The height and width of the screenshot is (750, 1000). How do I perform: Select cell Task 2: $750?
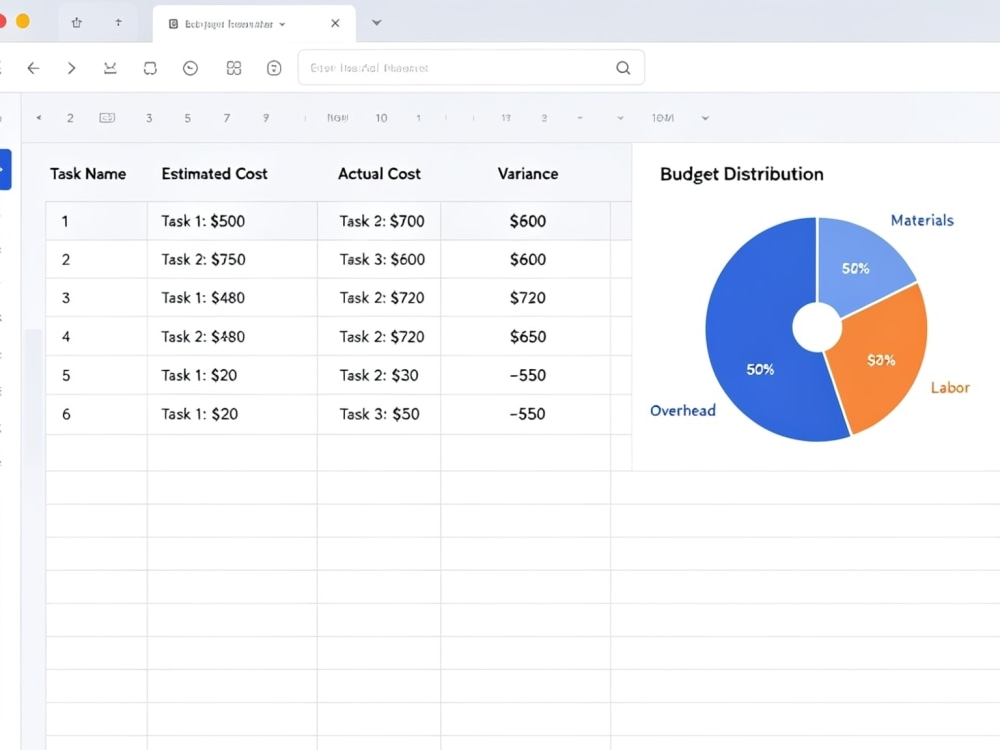(232, 259)
